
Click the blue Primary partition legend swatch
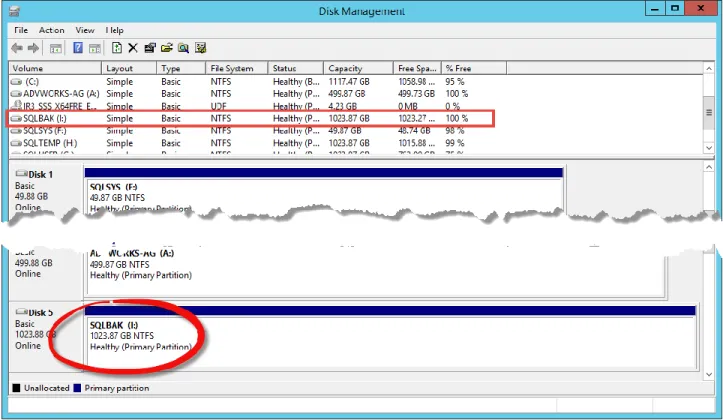77,388
